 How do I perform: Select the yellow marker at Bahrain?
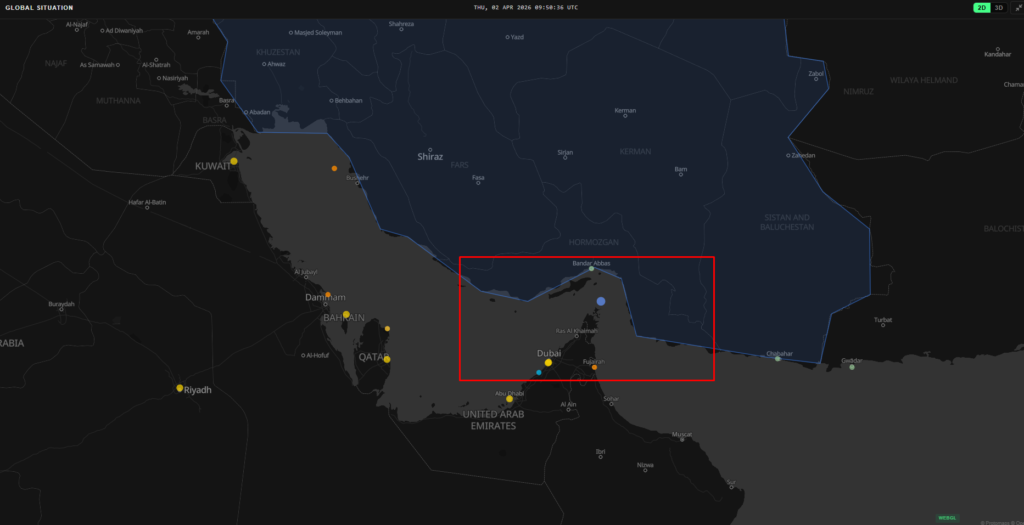click(346, 314)
